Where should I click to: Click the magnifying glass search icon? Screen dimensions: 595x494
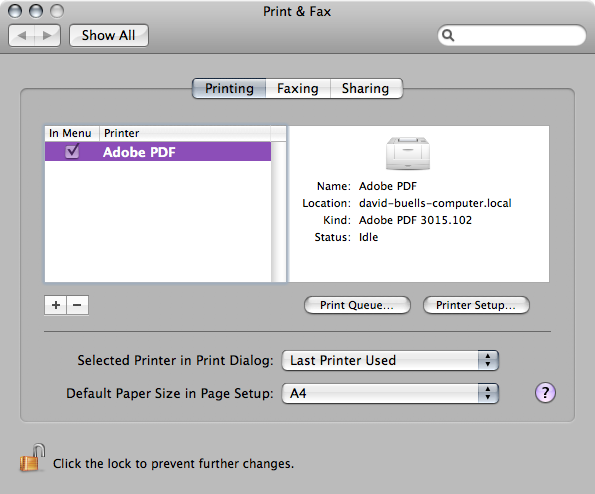[448, 35]
